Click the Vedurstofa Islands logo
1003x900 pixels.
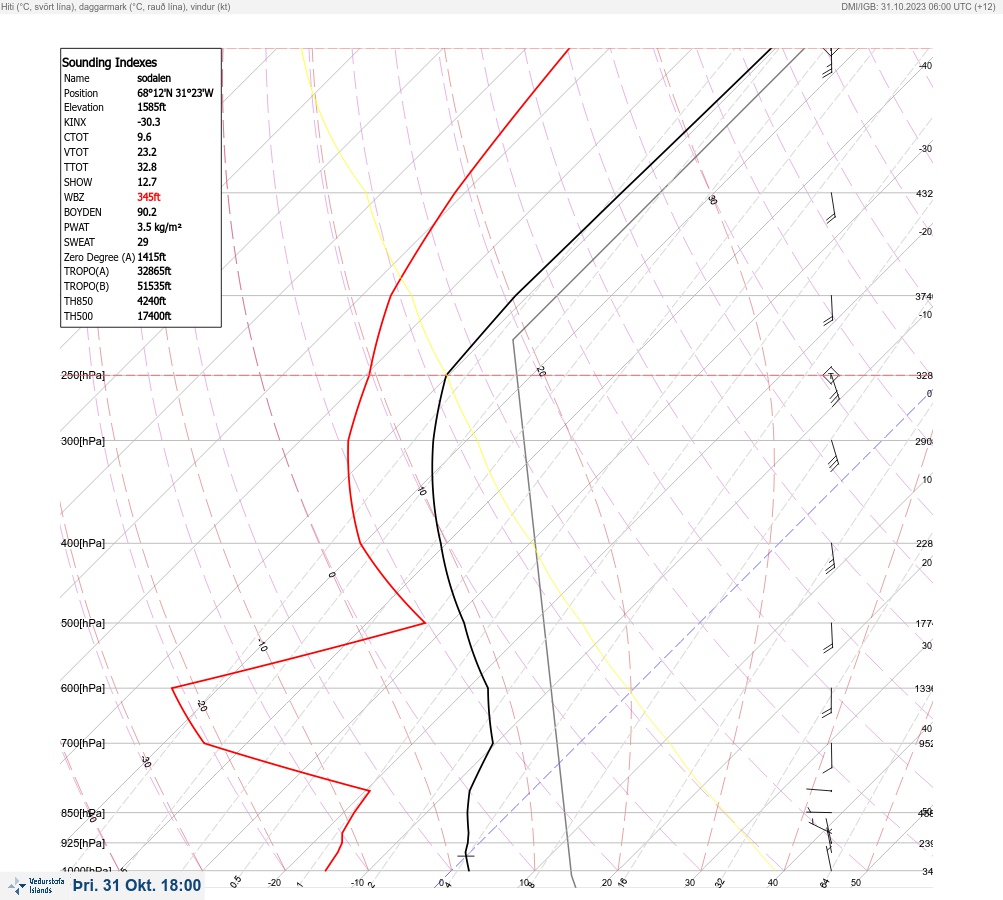[x=36, y=886]
